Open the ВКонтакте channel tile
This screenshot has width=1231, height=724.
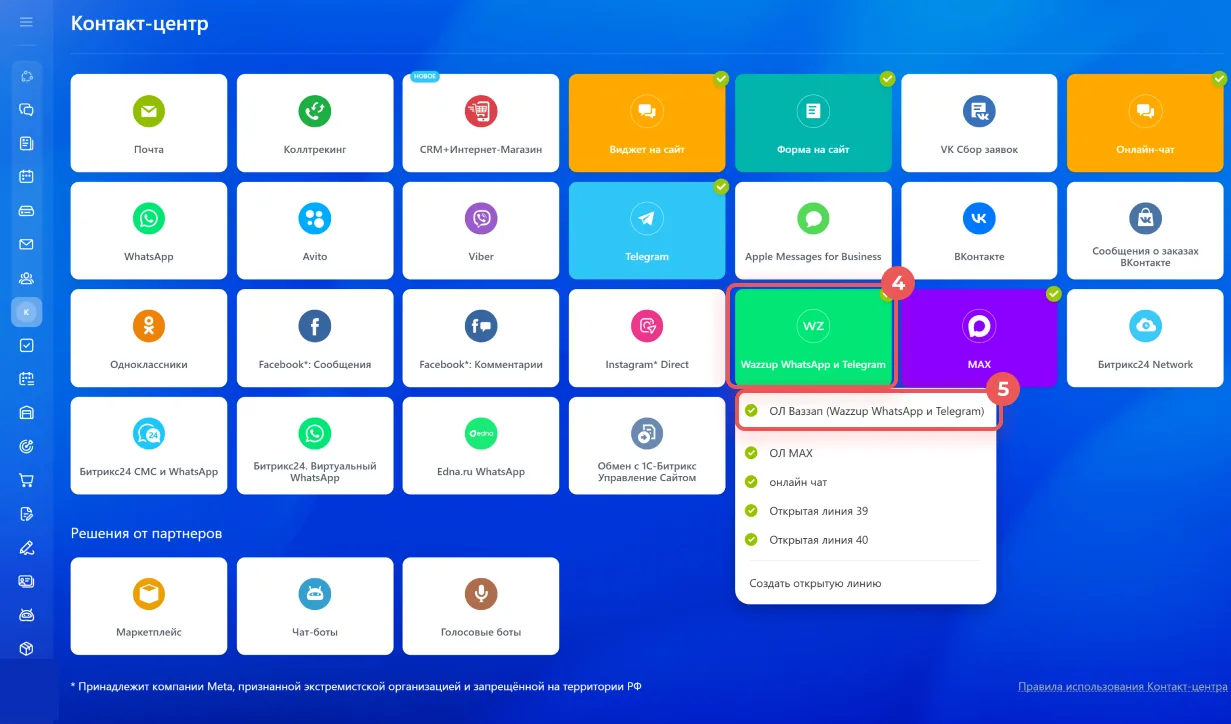point(979,230)
